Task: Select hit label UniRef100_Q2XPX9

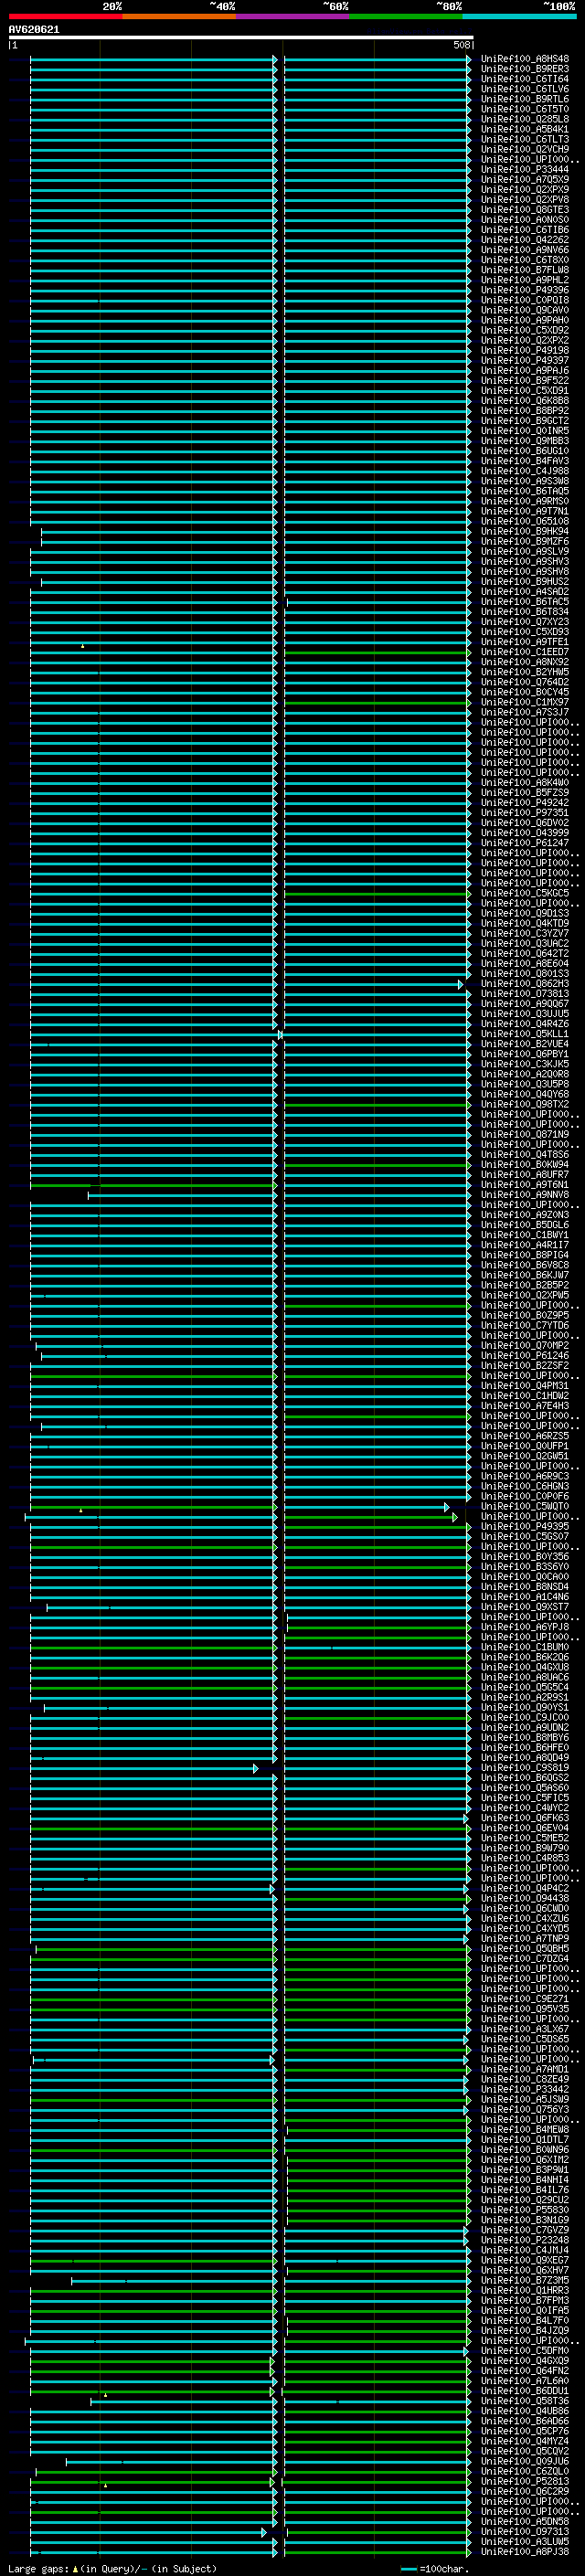Action: coord(525,189)
